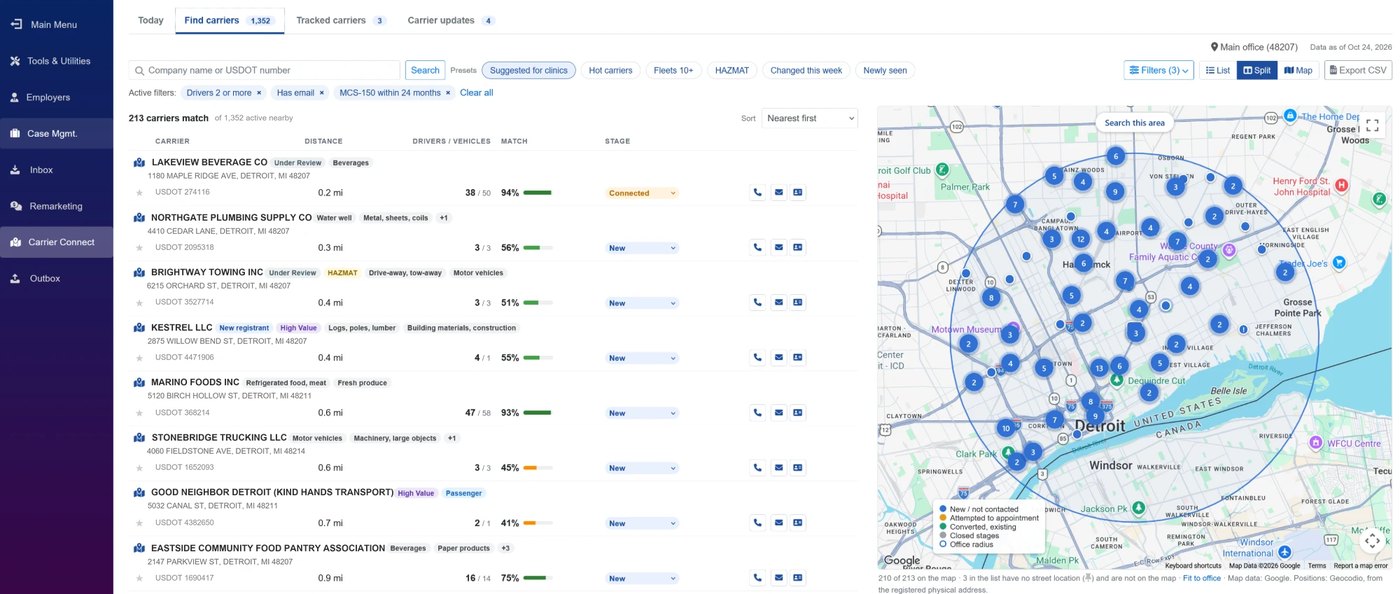Click envelope icon on Stonebridge Trucking row
This screenshot has width=1400, height=594.
[x=778, y=468]
